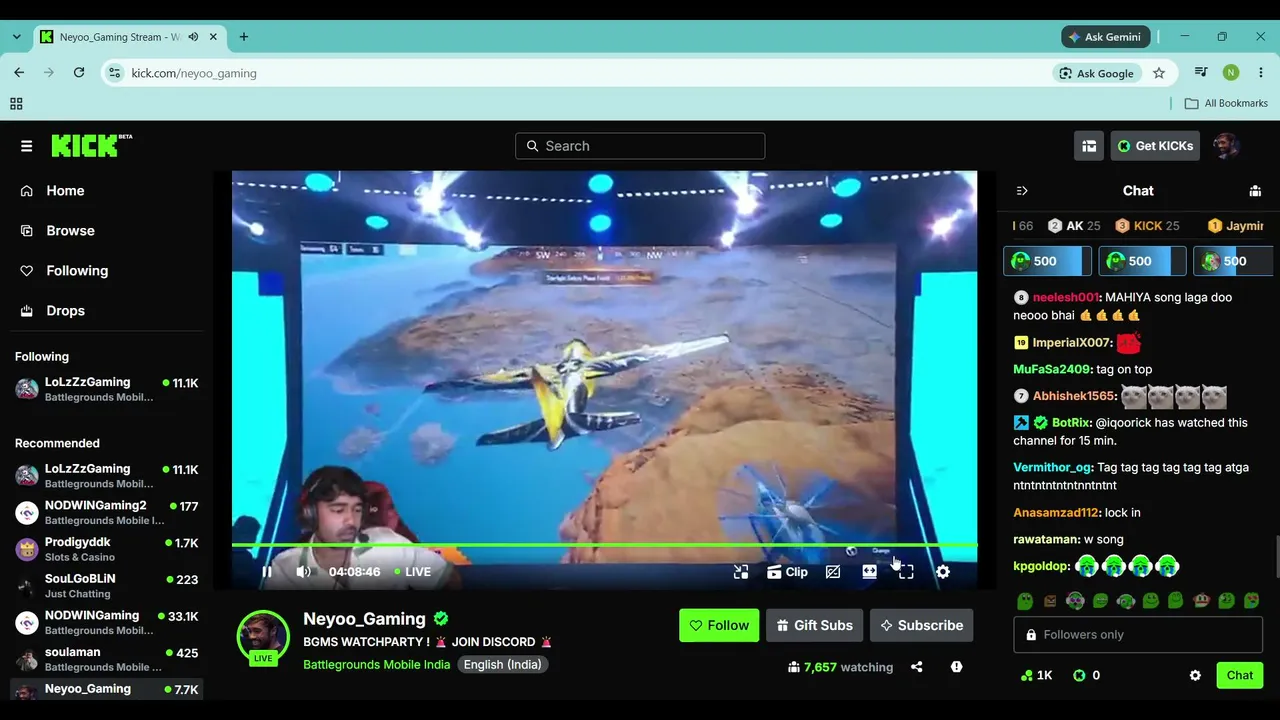Click the first 500 gift progress bar
Viewport: 1280px width, 720px height.
1047,261
